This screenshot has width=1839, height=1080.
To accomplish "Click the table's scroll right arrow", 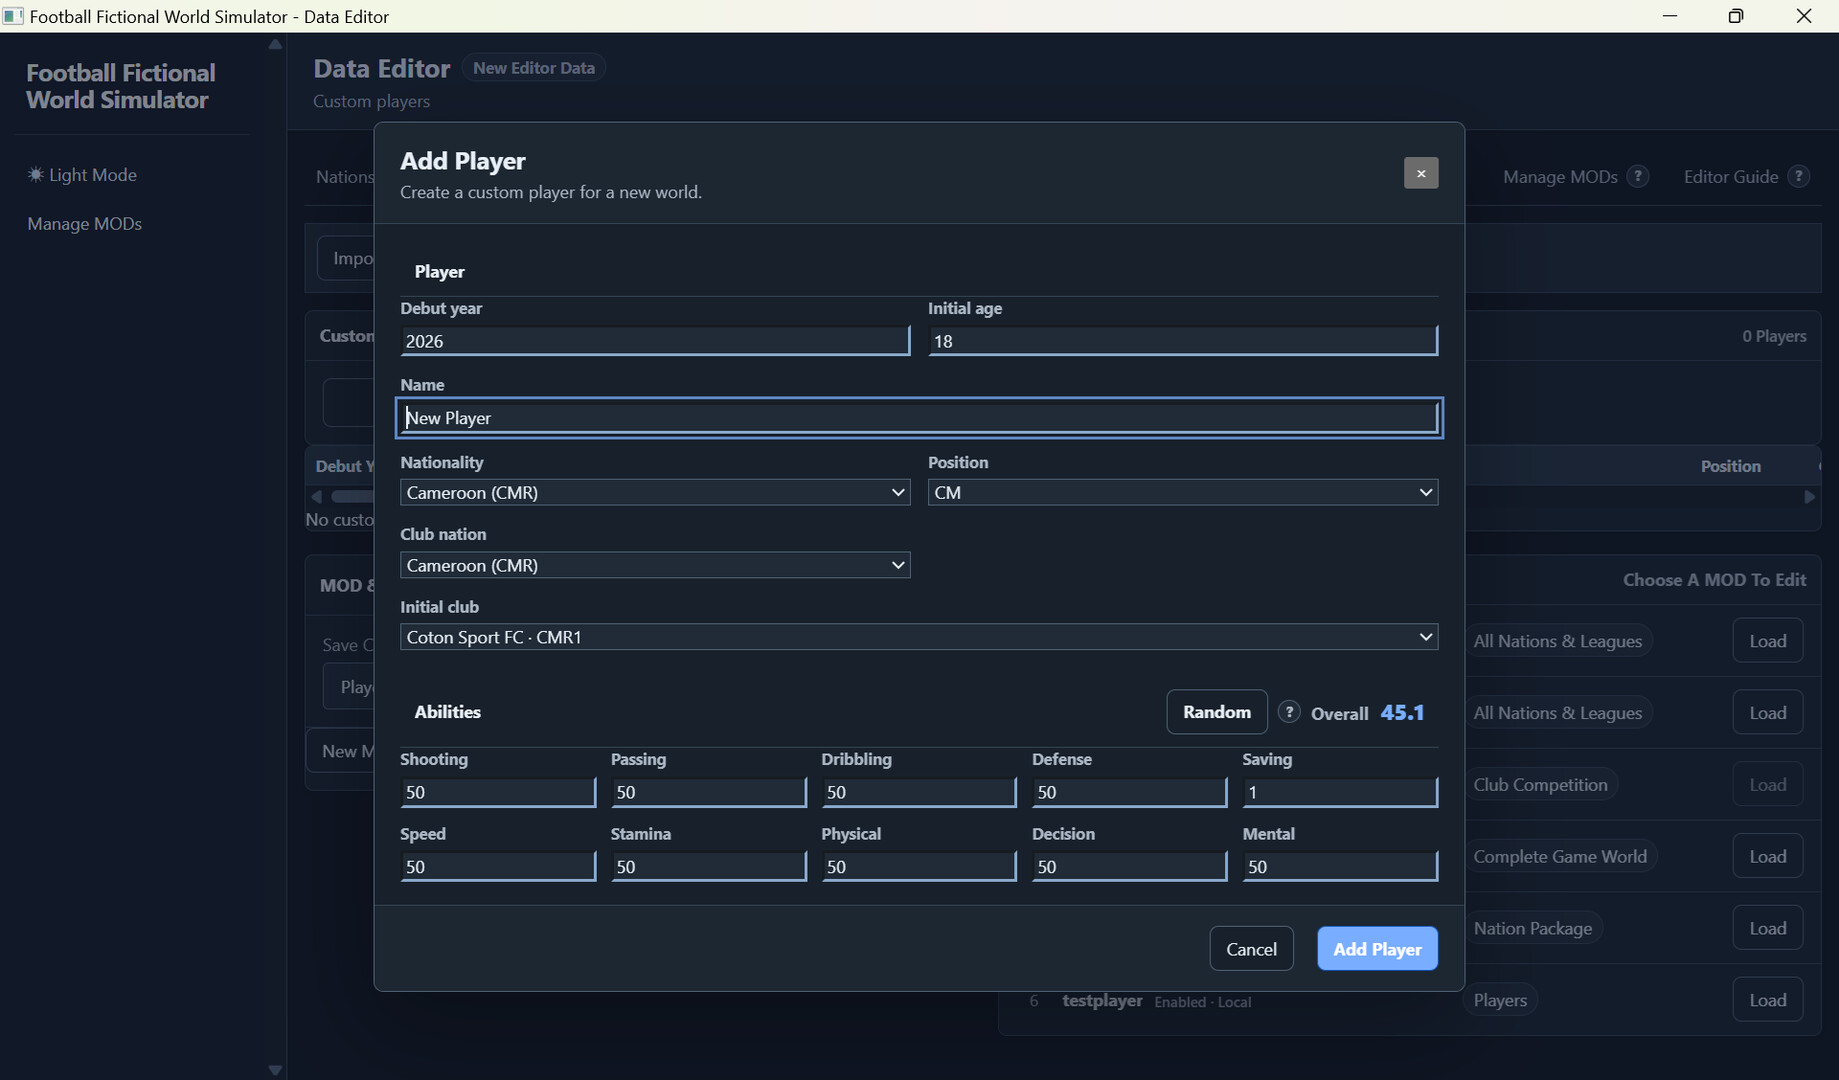I will (1809, 497).
